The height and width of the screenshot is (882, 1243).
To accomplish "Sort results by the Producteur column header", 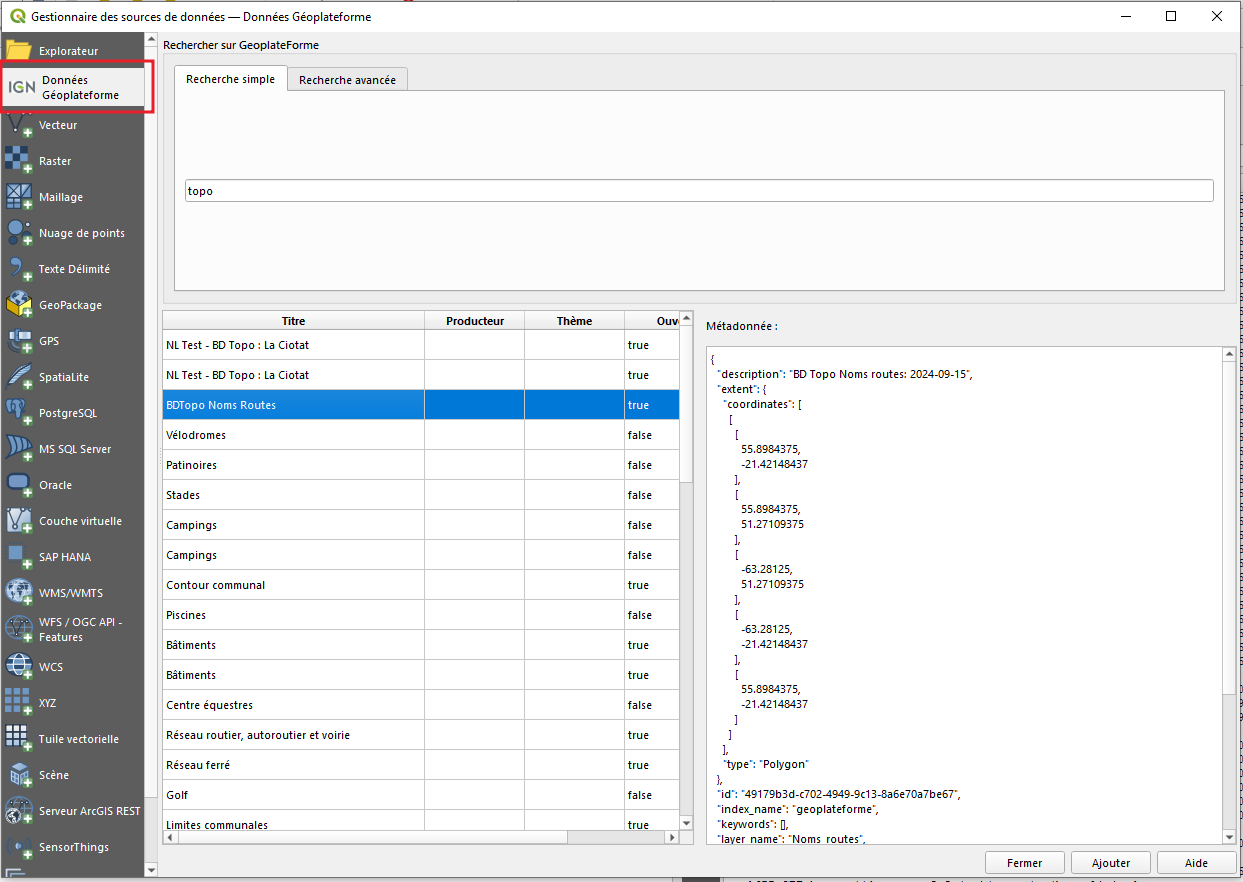I will pyautogui.click(x=475, y=321).
